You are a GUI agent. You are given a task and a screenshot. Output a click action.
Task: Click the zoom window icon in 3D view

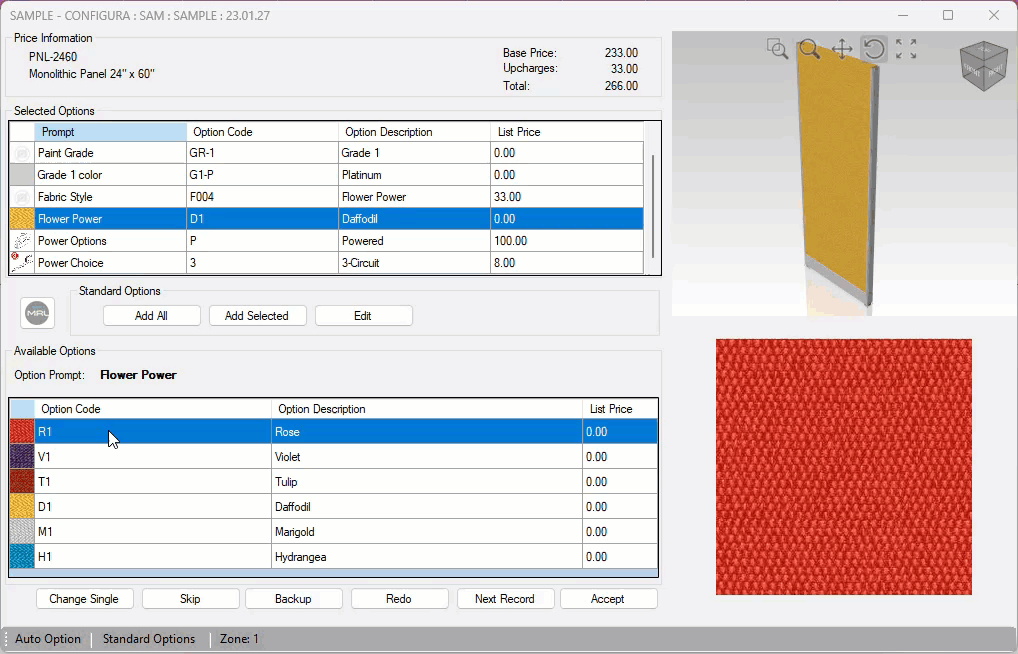tap(777, 49)
